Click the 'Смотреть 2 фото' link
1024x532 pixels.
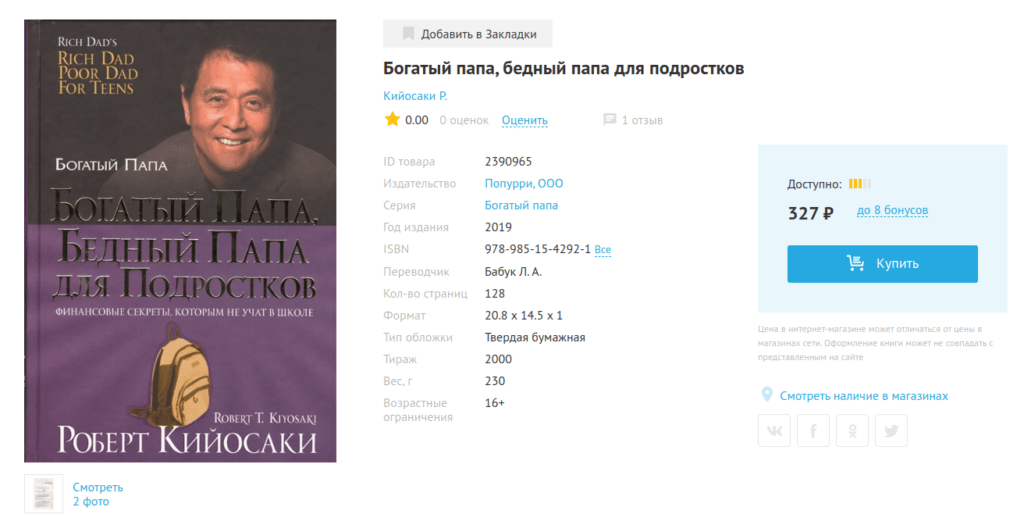point(97,494)
